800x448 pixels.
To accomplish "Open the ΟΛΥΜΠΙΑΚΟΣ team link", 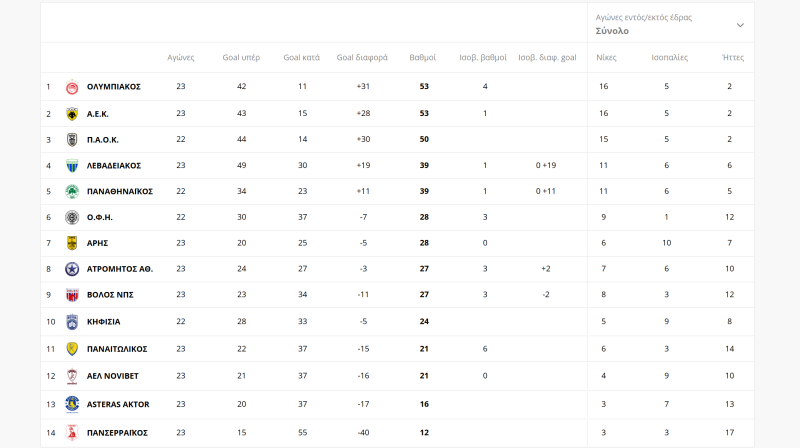I will [x=114, y=87].
